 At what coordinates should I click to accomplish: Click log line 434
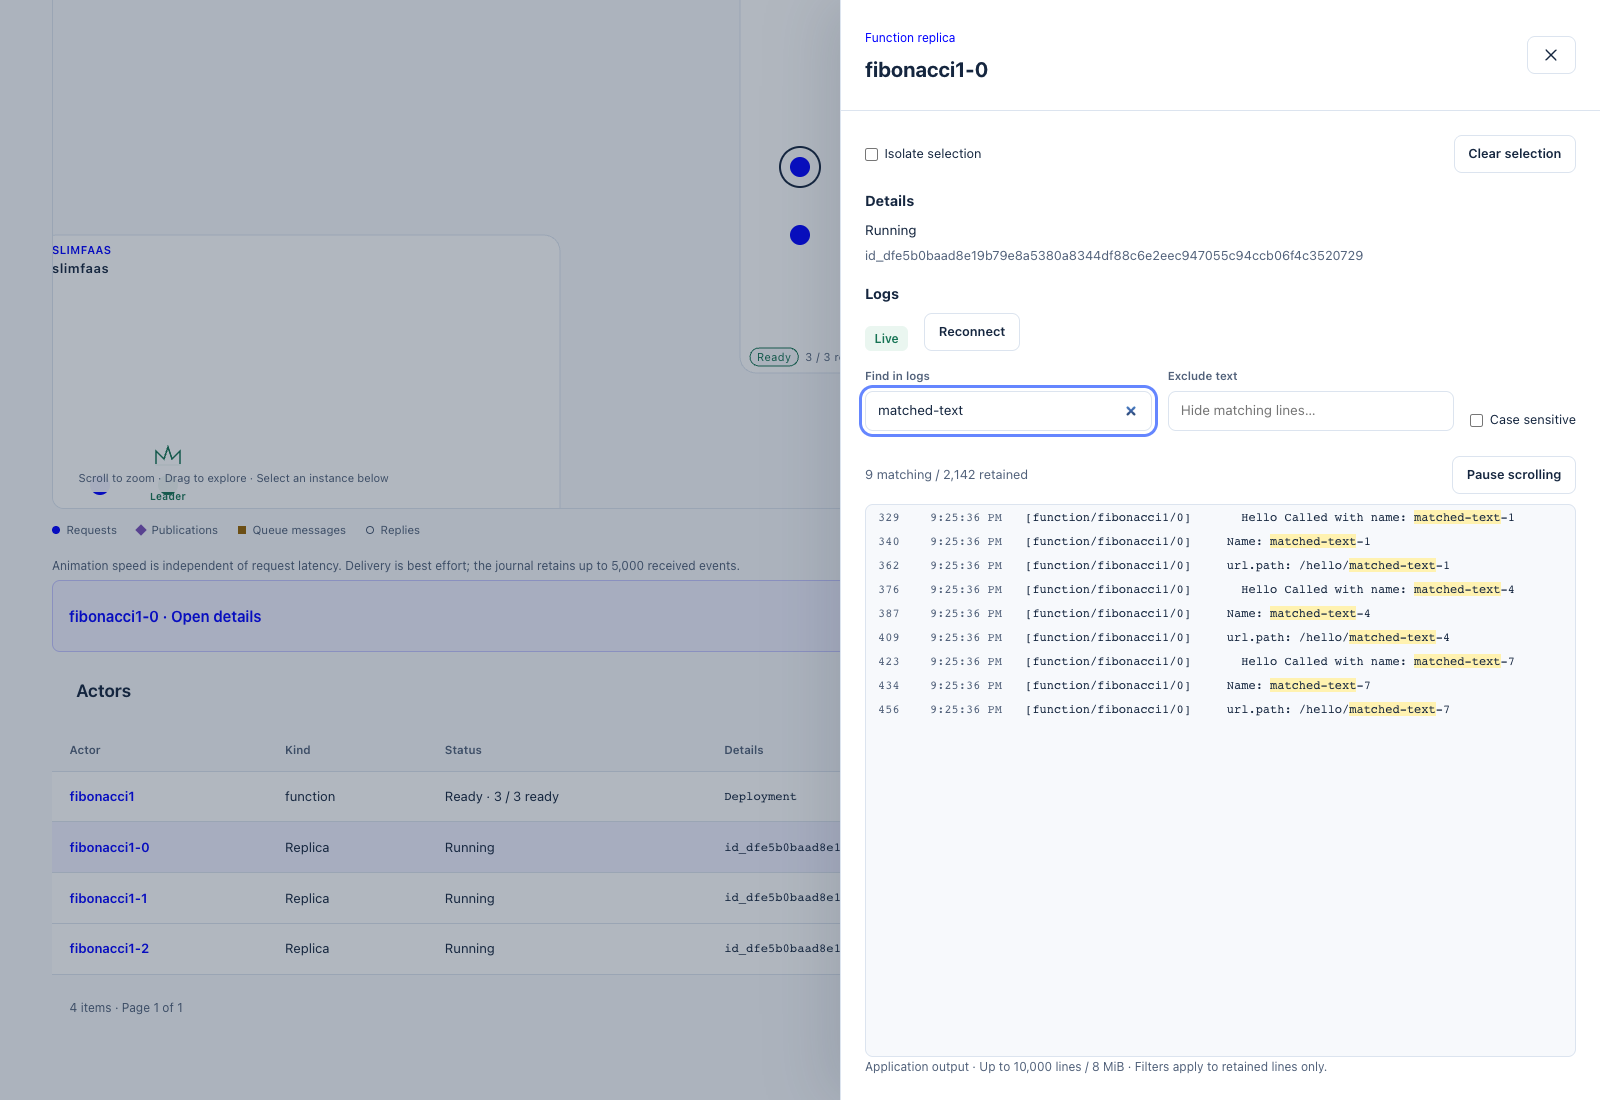[x=1220, y=686]
